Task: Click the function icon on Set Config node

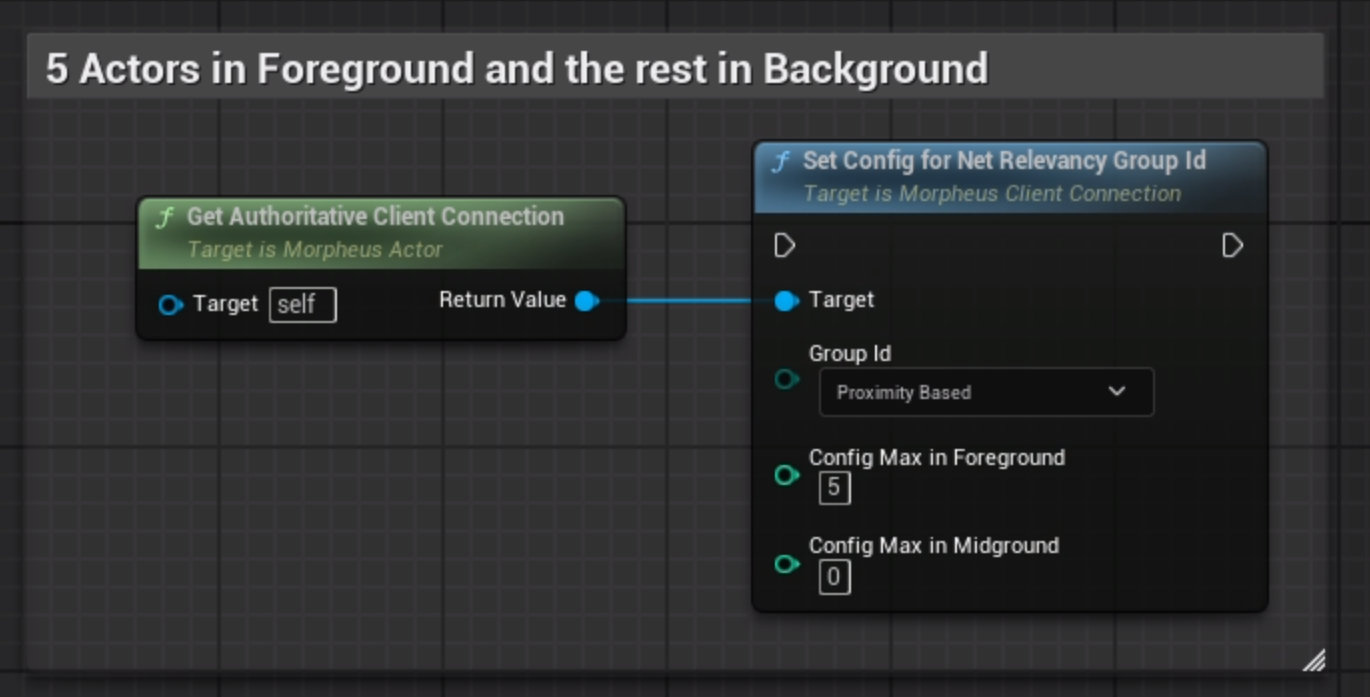Action: click(x=780, y=162)
